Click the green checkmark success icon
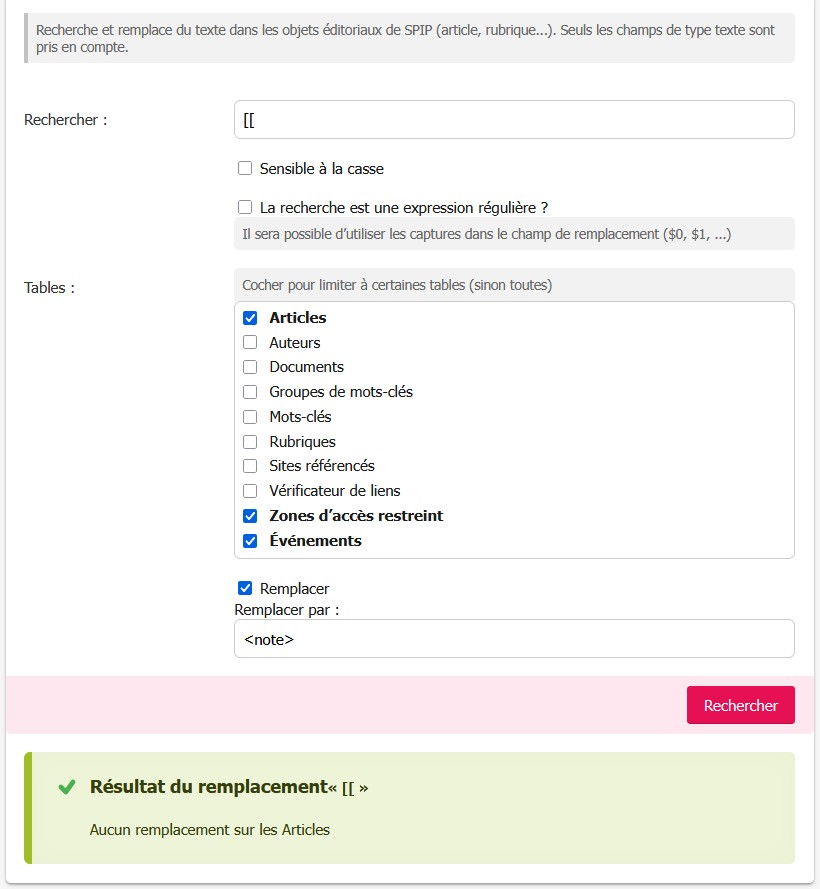This screenshot has height=889, width=820. 67,788
